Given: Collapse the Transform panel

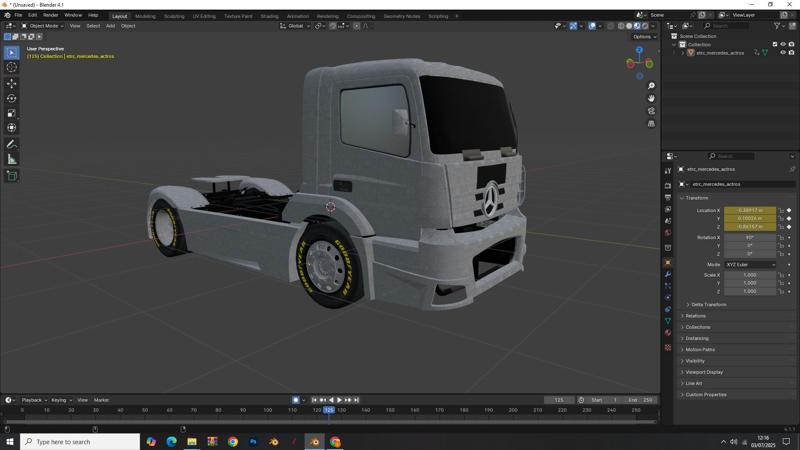Looking at the screenshot, I should click(x=697, y=198).
